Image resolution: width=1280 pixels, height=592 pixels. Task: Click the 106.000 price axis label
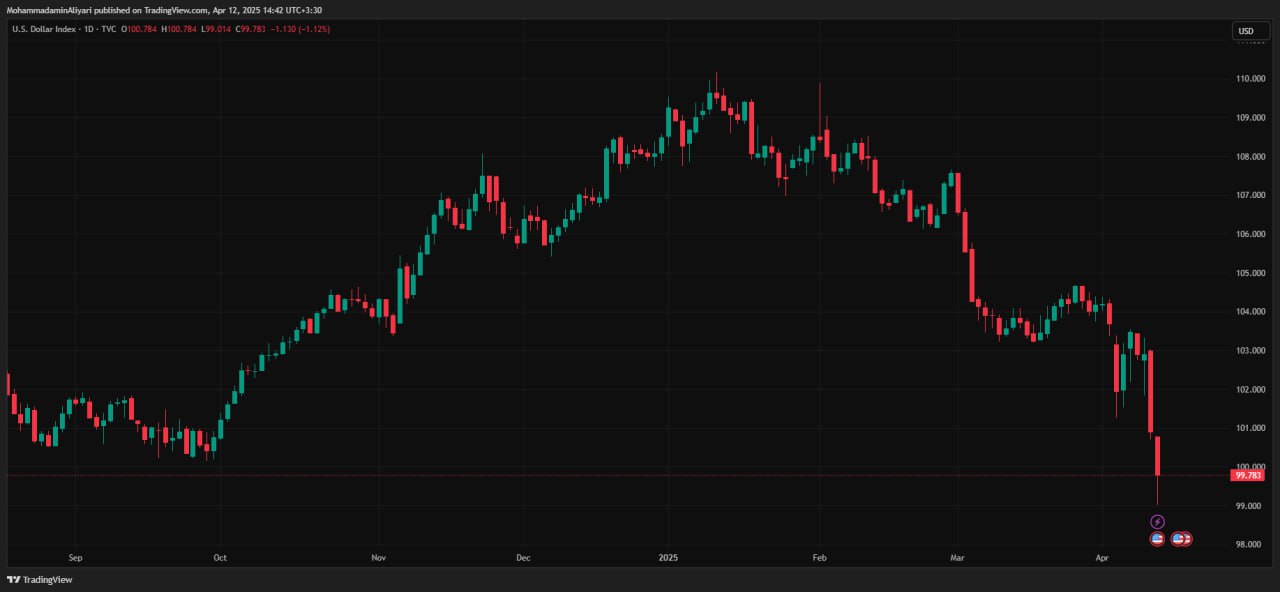tap(1251, 234)
